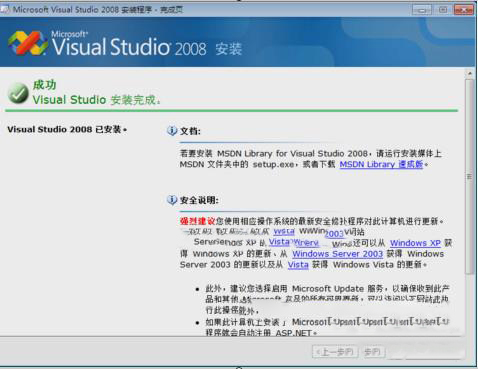Click the vertical scrollbar thumb
The image size is (478, 369).
(470, 177)
